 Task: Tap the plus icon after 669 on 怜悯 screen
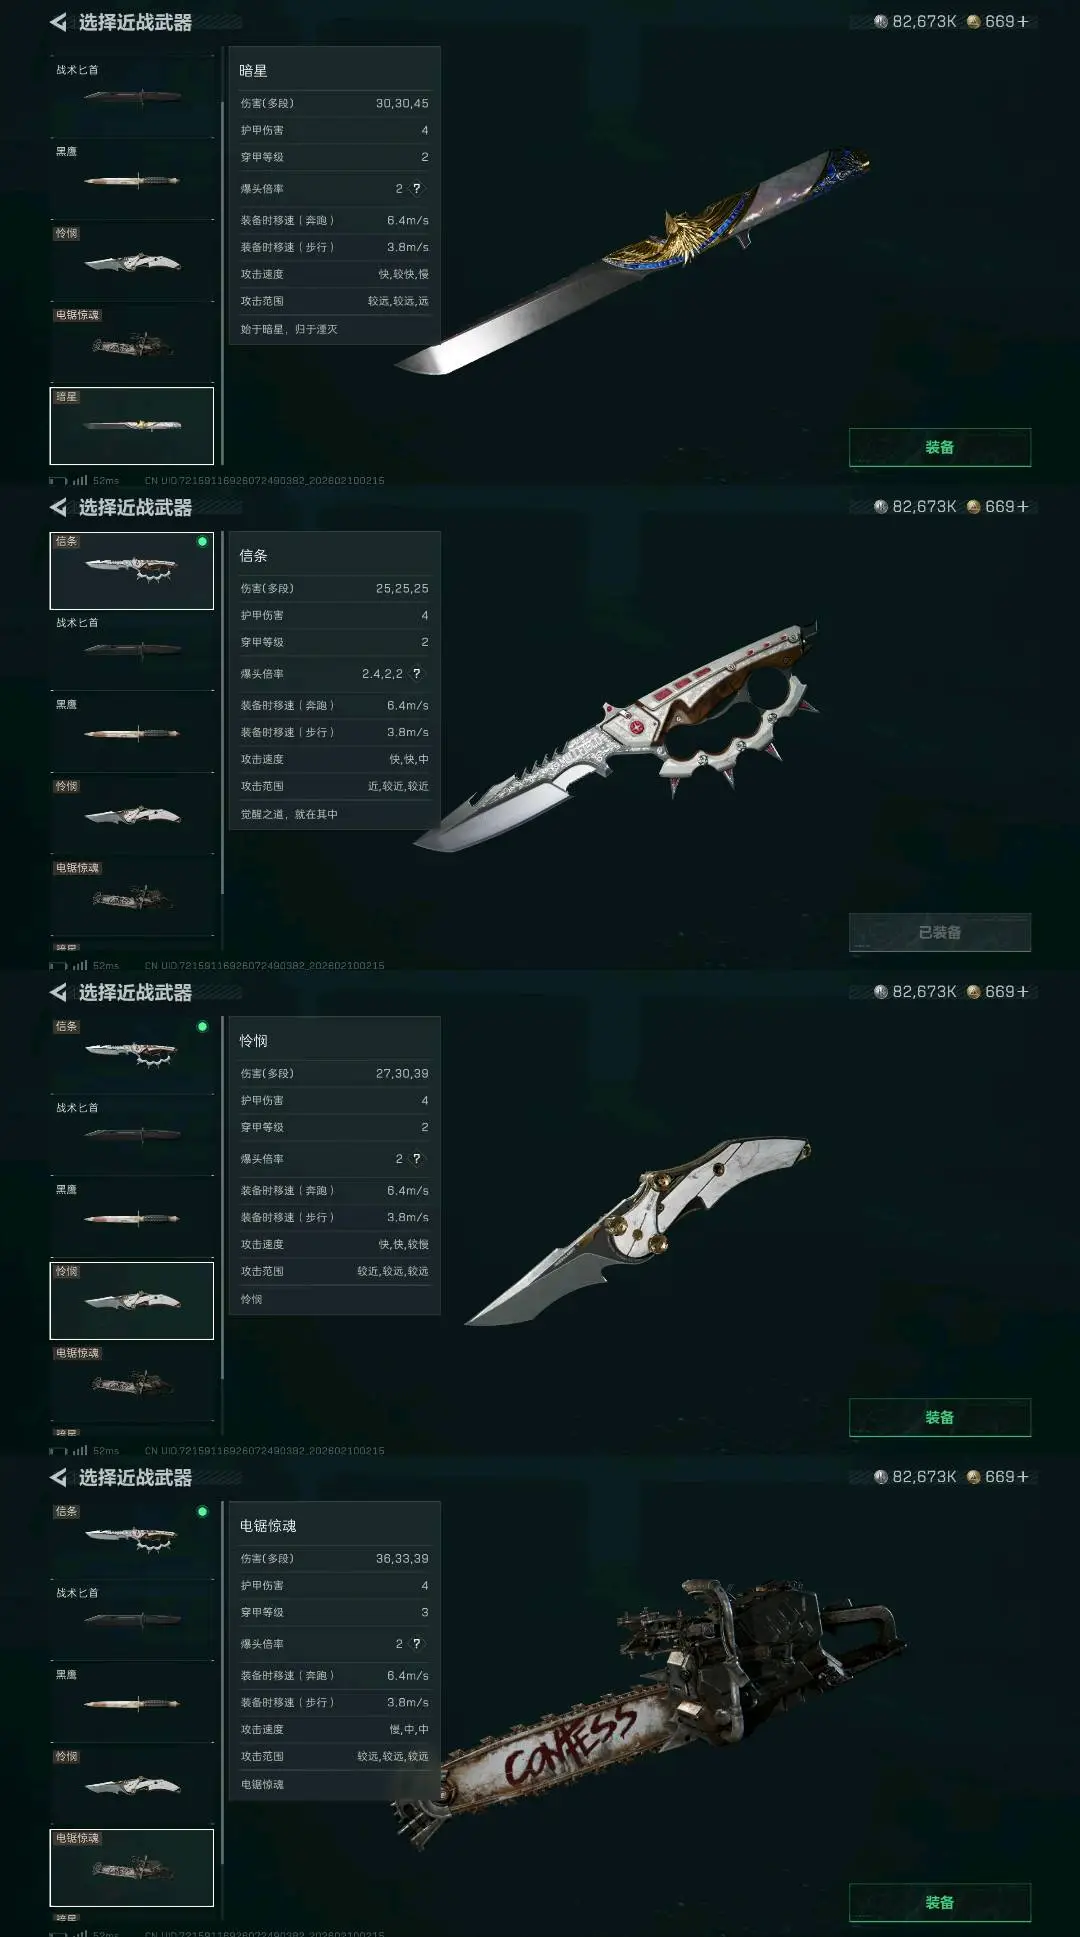[x=1022, y=992]
